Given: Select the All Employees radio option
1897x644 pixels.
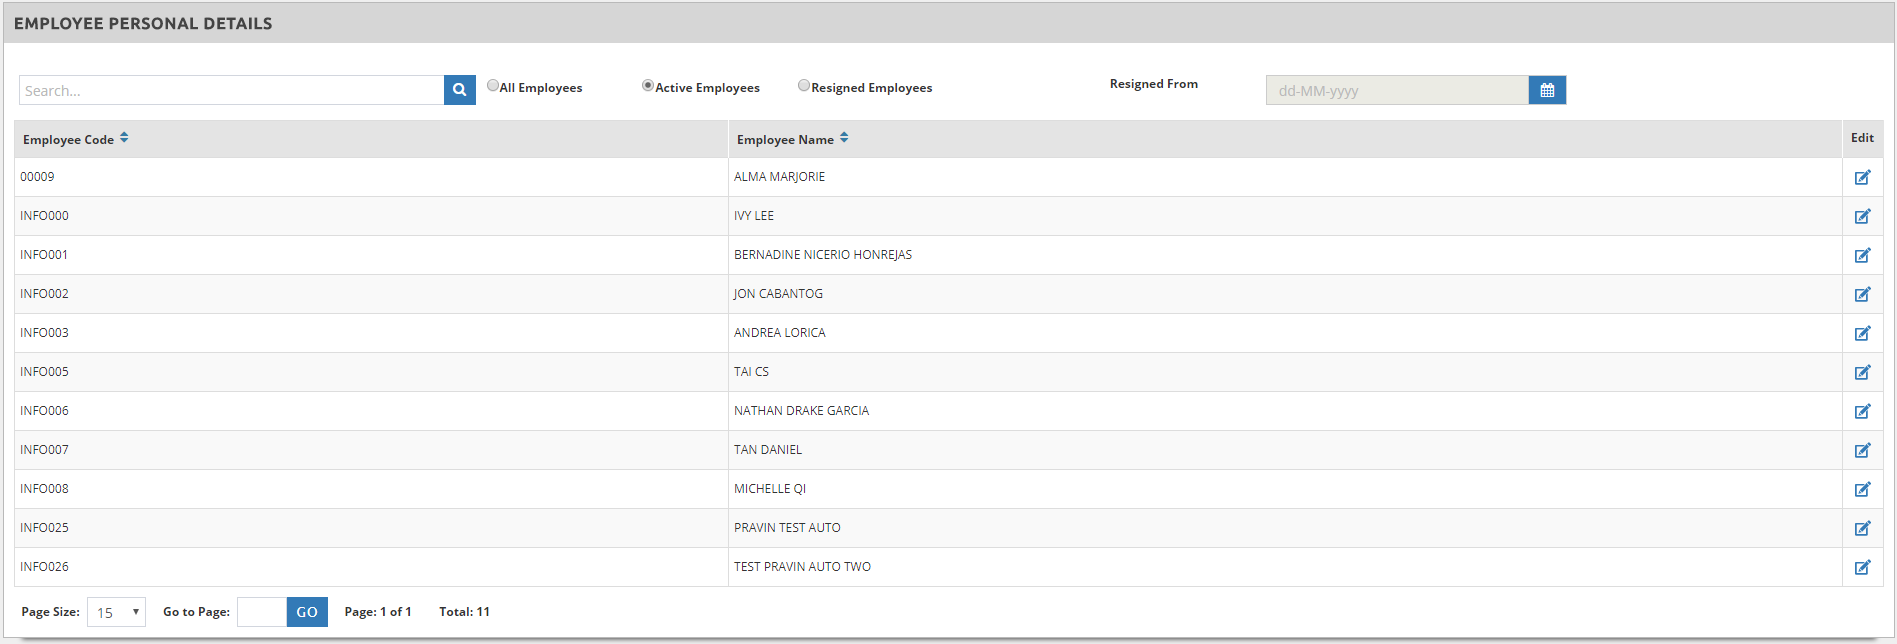Looking at the screenshot, I should 493,86.
